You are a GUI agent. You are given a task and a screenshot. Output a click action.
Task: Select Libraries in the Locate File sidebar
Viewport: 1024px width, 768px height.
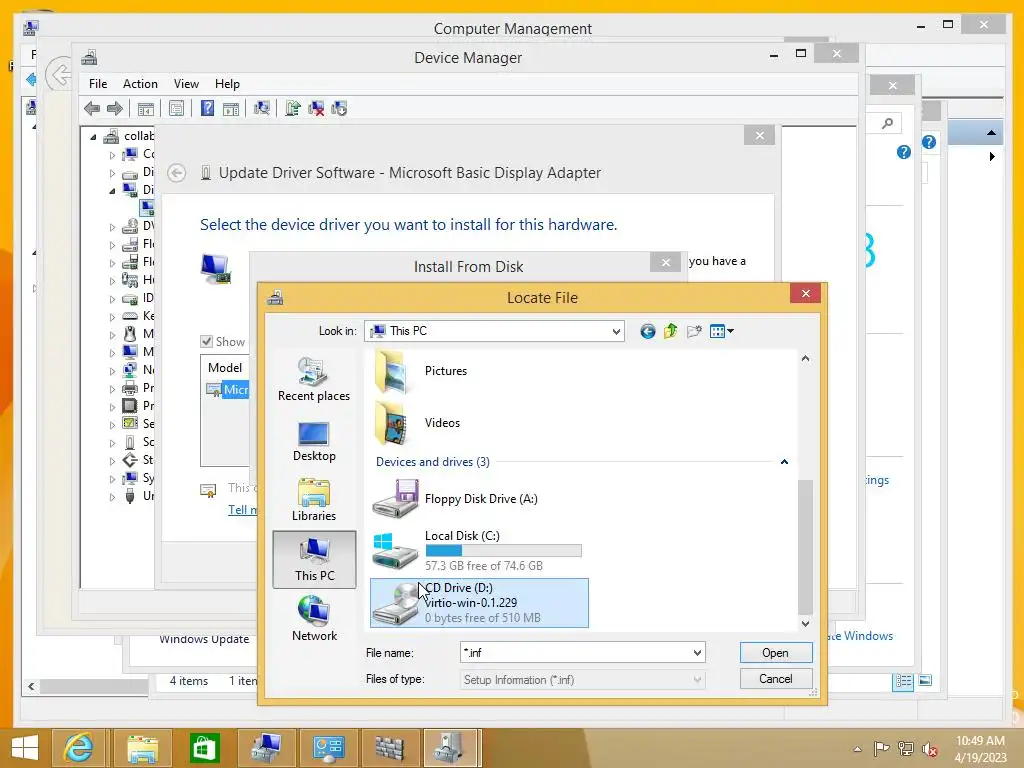tap(314, 500)
